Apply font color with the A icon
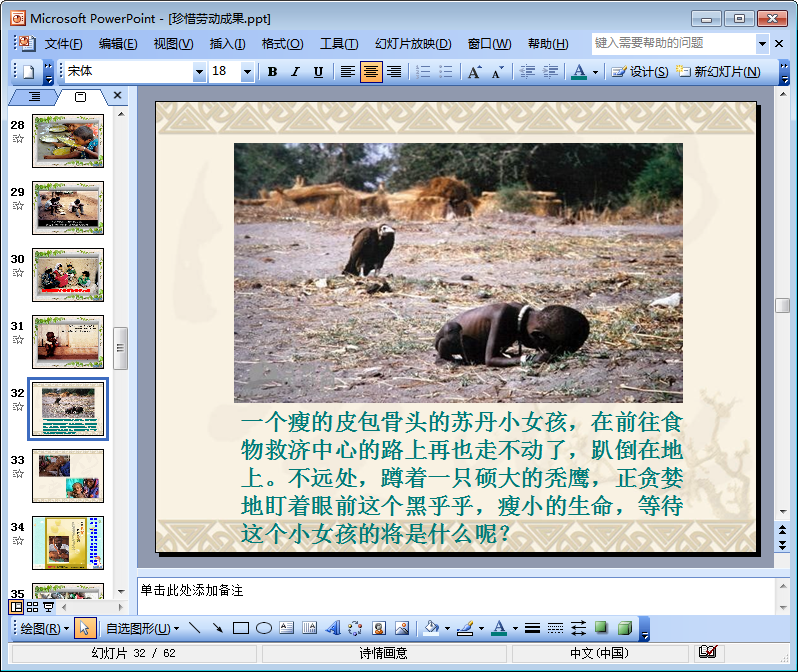The width and height of the screenshot is (798, 672). [579, 72]
